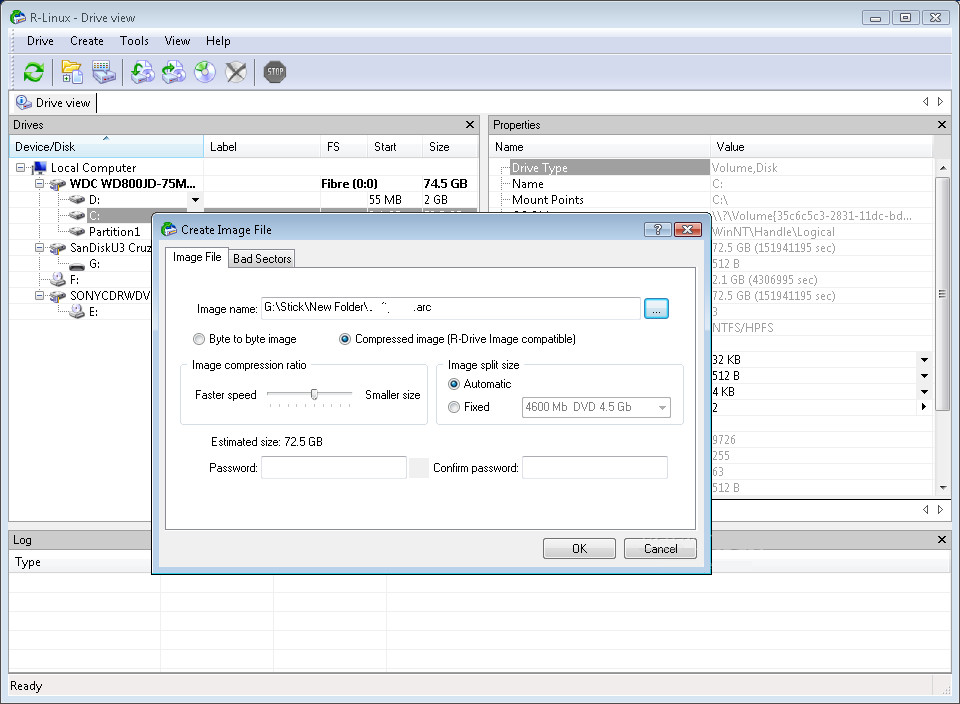Click the STOP toolbar icon
The width and height of the screenshot is (960, 704).
point(275,72)
